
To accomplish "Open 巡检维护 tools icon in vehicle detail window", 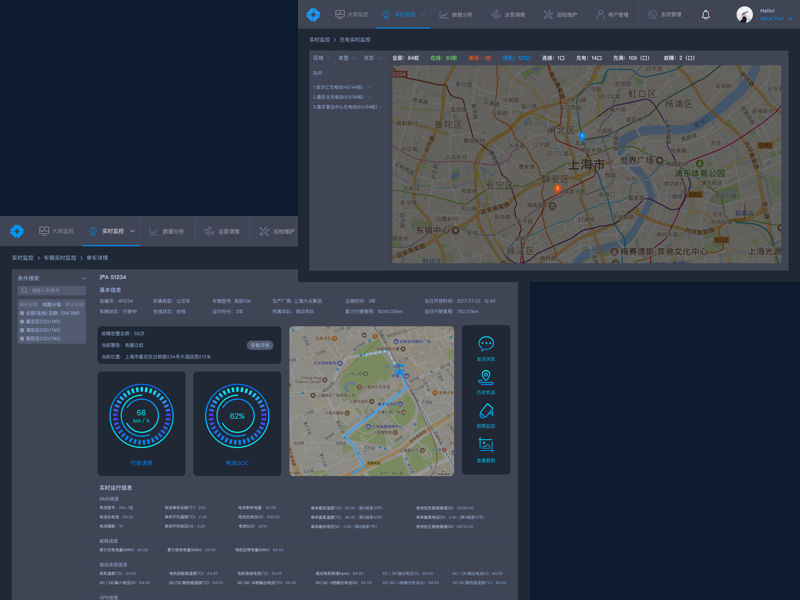I will click(264, 232).
